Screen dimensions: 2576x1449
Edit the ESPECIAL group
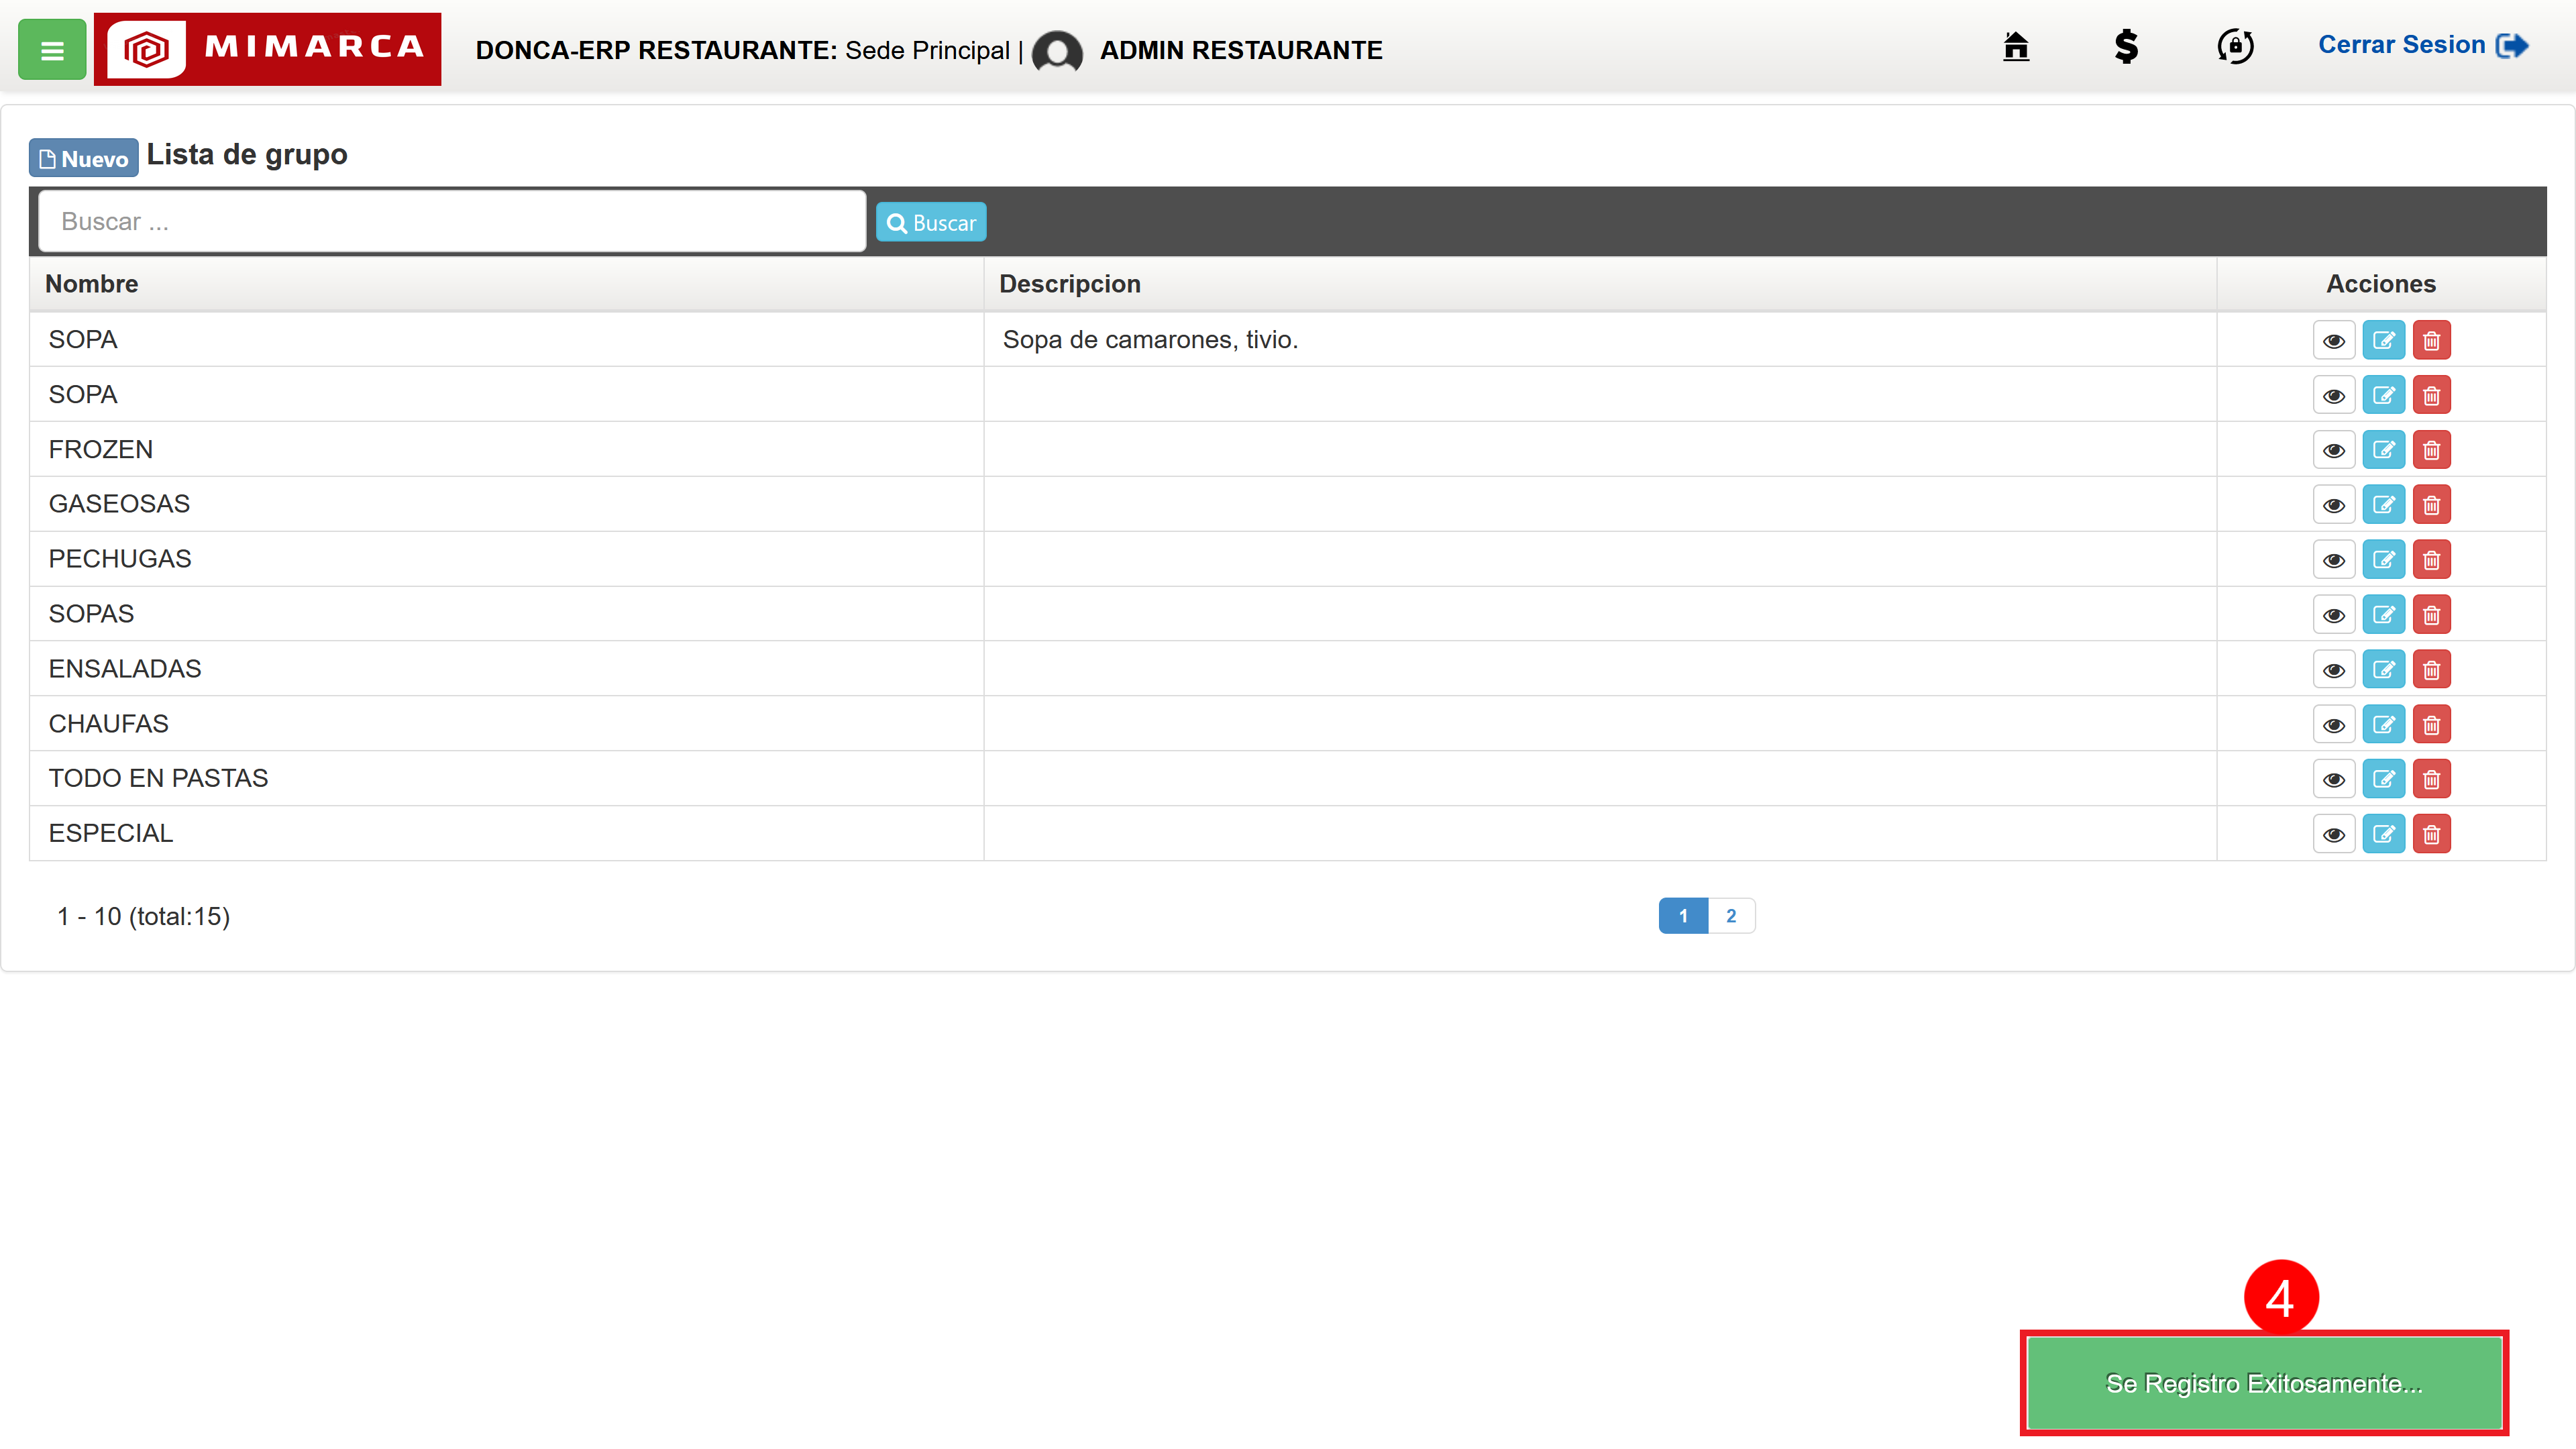[2383, 834]
